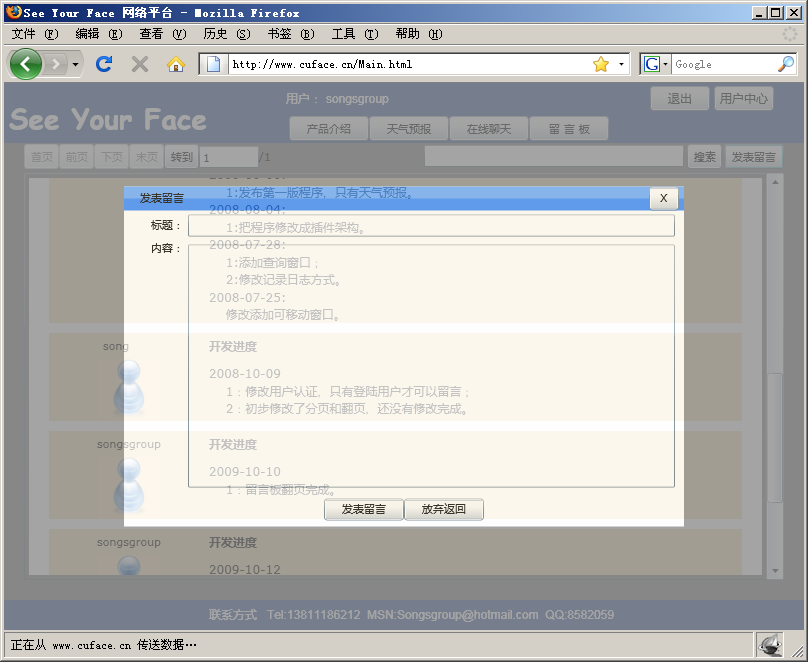Click the See Your Face logo text
Screen dimensions: 808x662
tap(108, 120)
